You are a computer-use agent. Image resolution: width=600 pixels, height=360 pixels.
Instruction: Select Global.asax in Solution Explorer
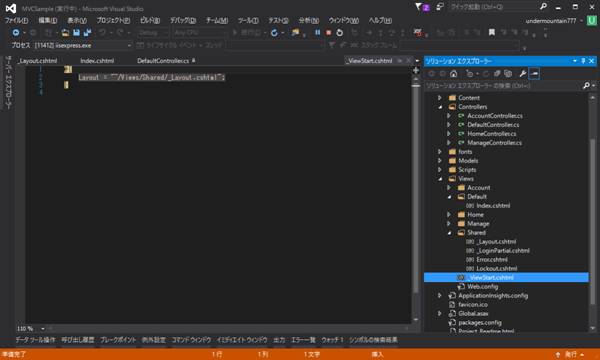coord(473,314)
